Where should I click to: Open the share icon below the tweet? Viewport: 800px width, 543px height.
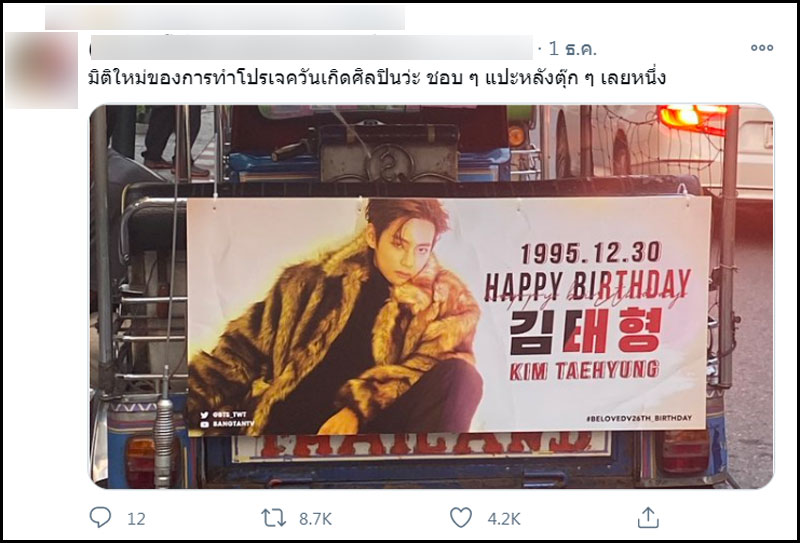click(648, 517)
